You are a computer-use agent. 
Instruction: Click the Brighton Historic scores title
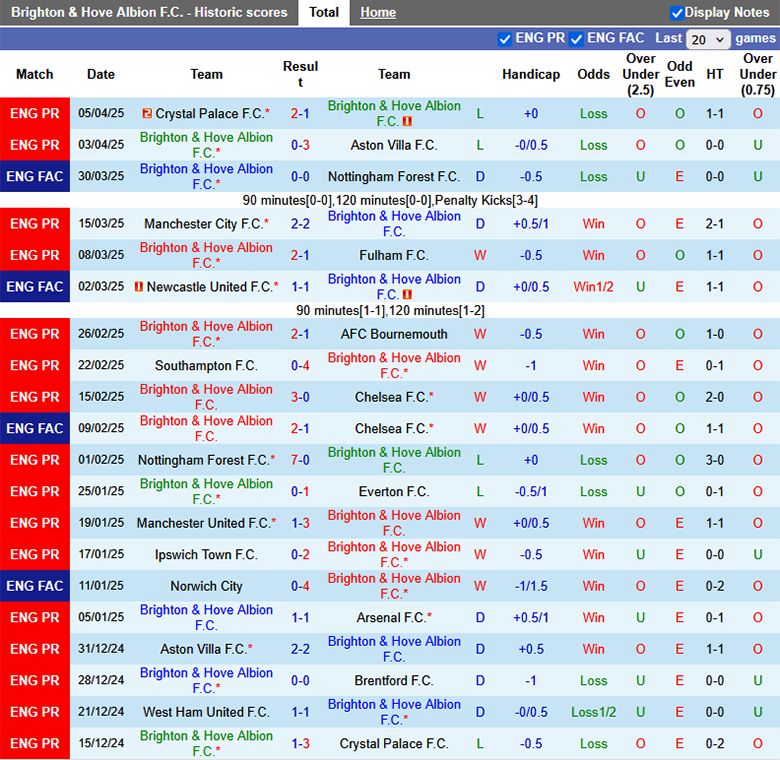click(x=149, y=12)
